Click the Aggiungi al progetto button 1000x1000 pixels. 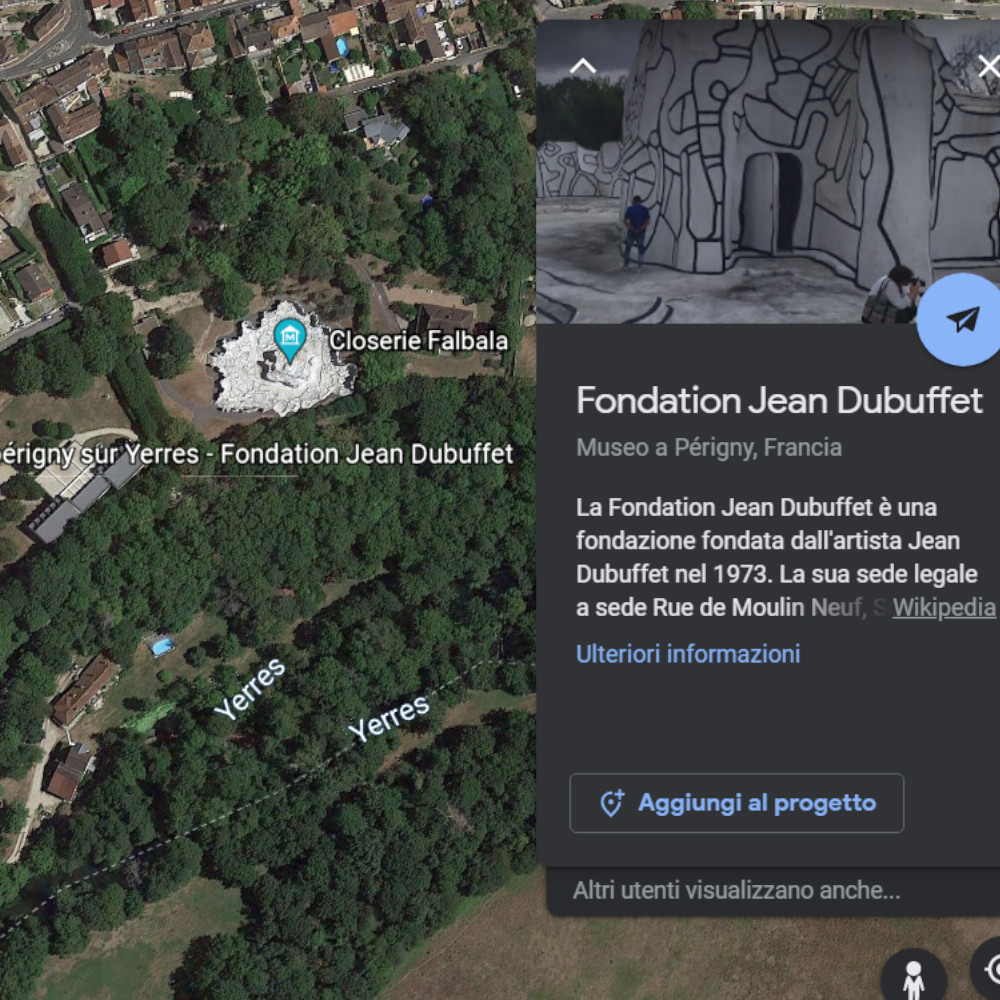737,803
